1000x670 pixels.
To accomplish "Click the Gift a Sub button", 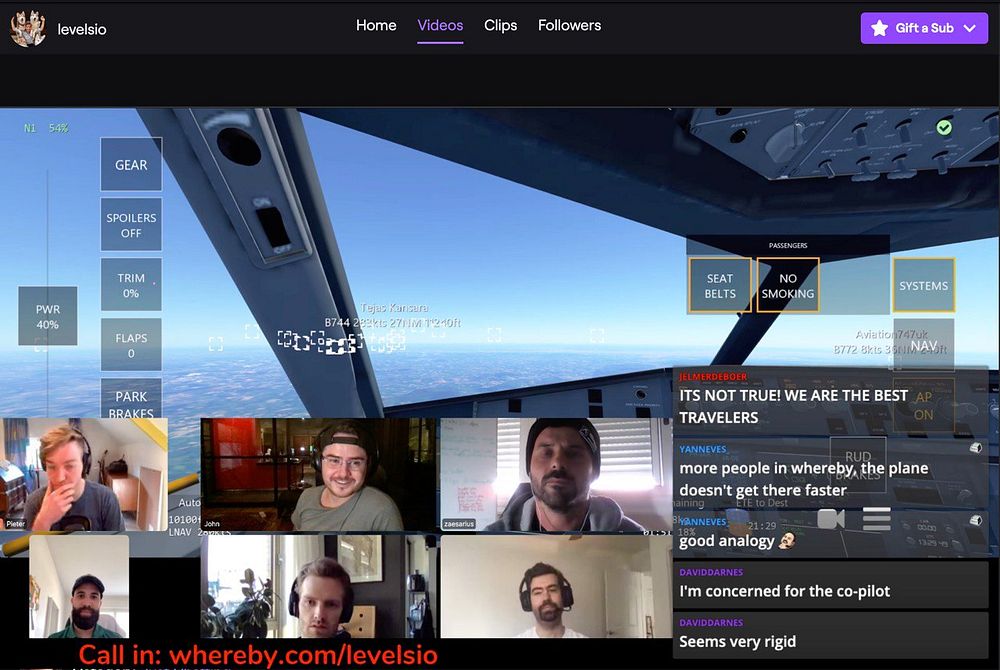I will pyautogui.click(x=924, y=28).
